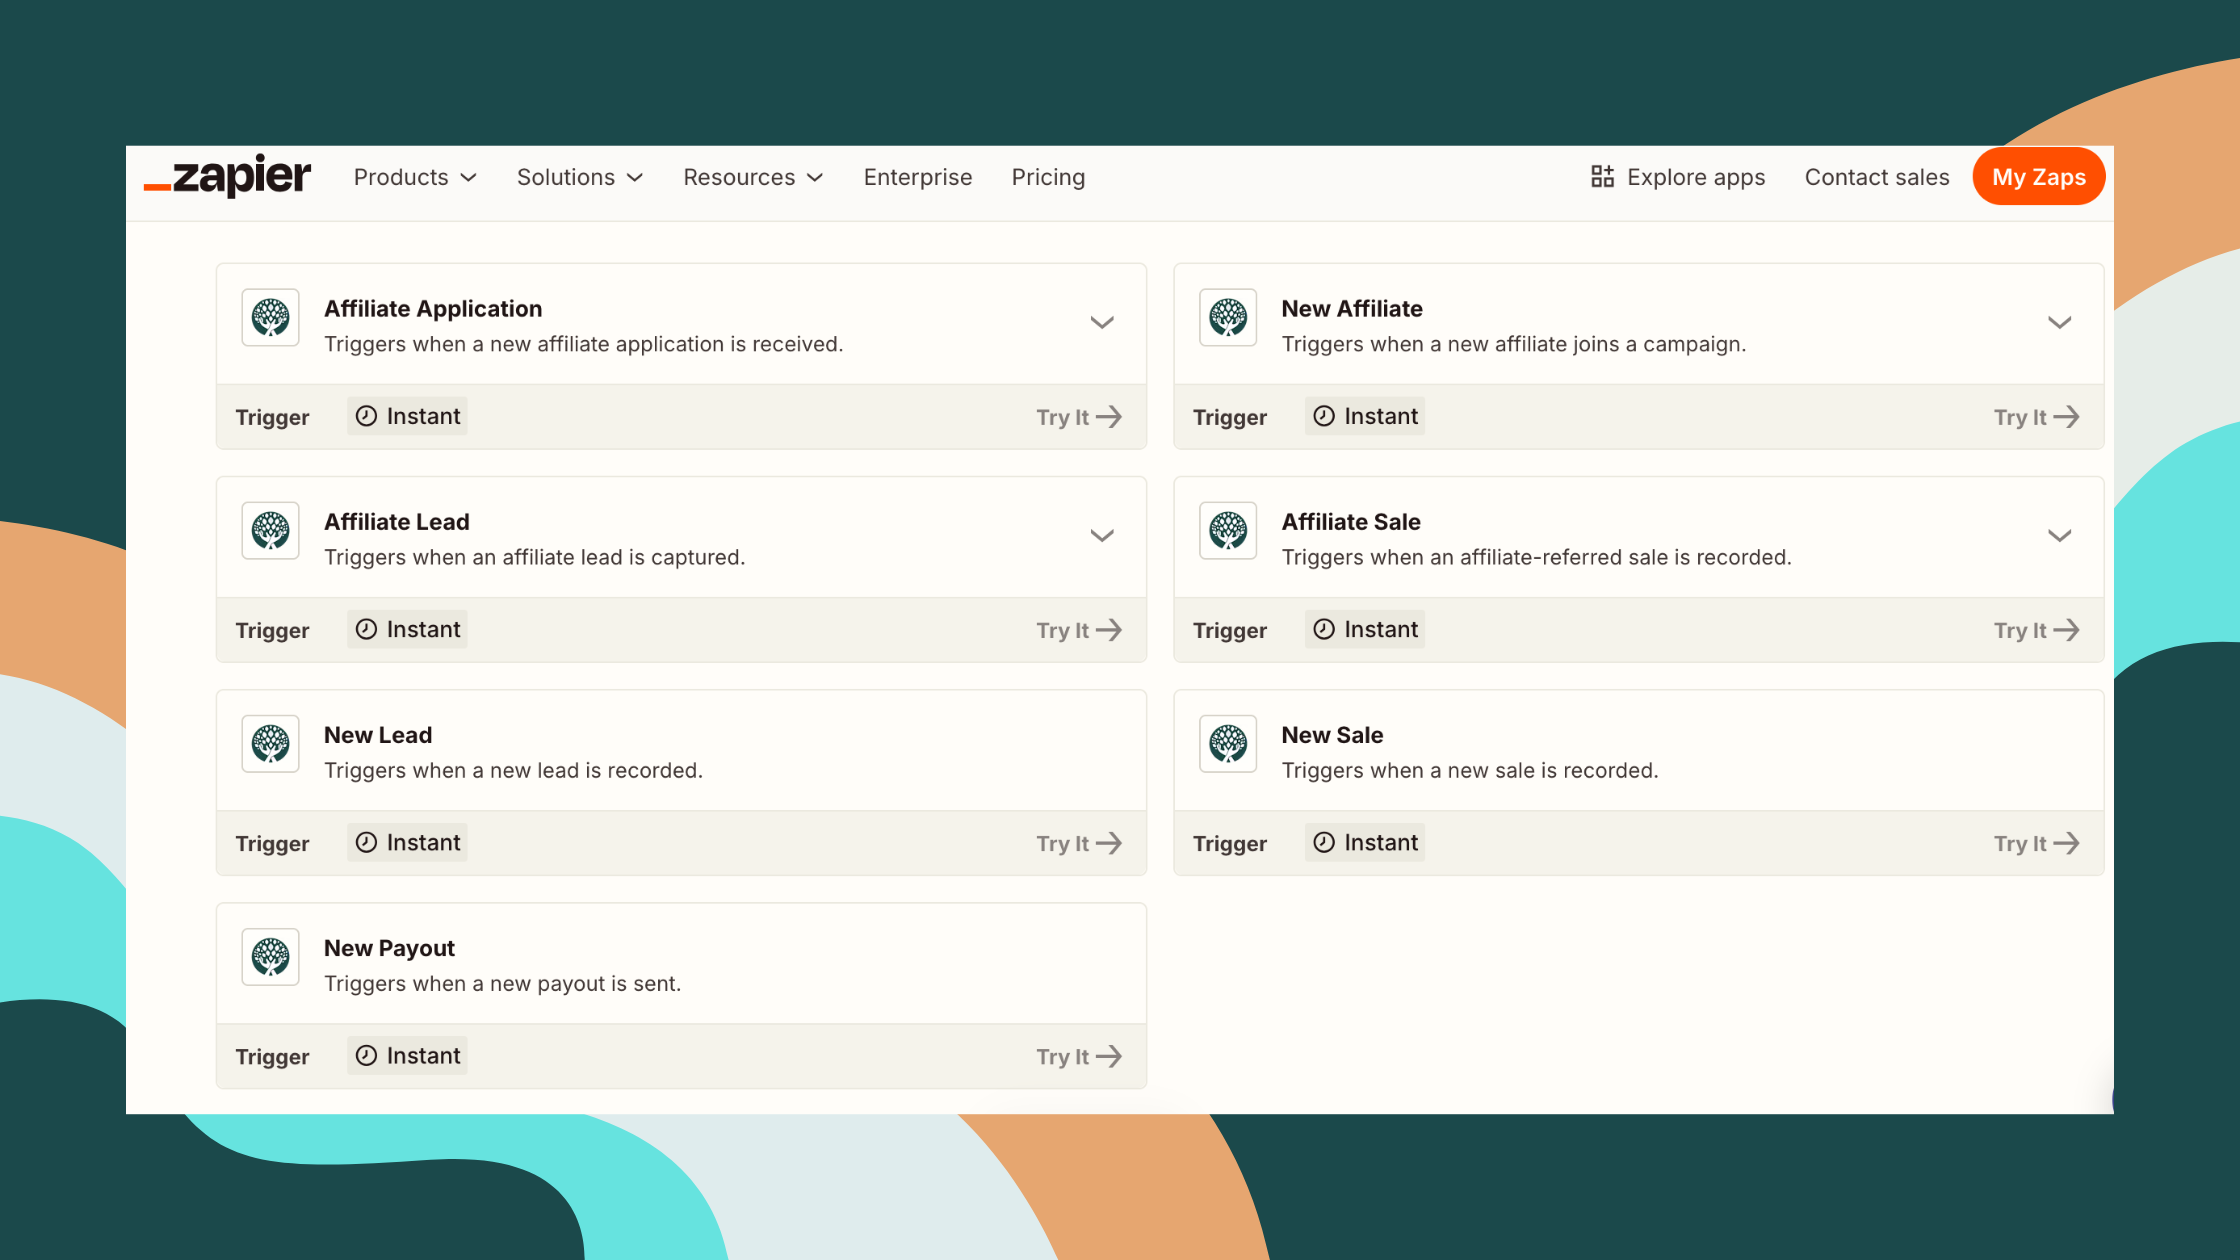Click the Zapier logo
This screenshot has height=1260, width=2240.
click(x=228, y=176)
